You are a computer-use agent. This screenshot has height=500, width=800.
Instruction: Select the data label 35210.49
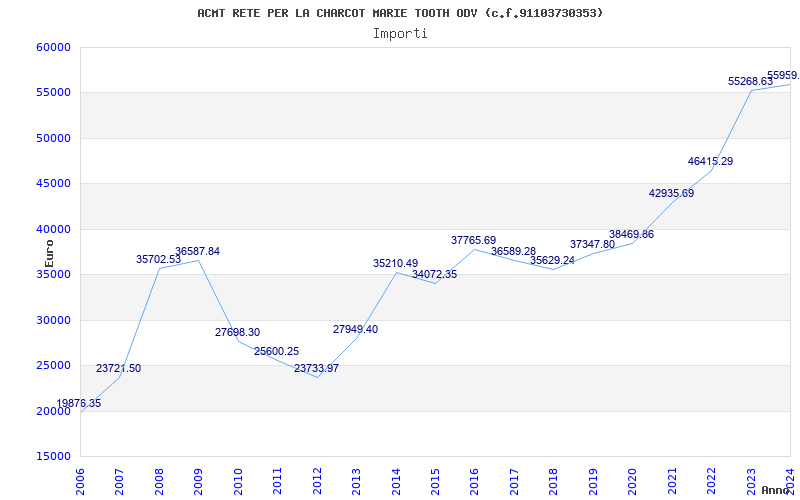pyautogui.click(x=395, y=264)
